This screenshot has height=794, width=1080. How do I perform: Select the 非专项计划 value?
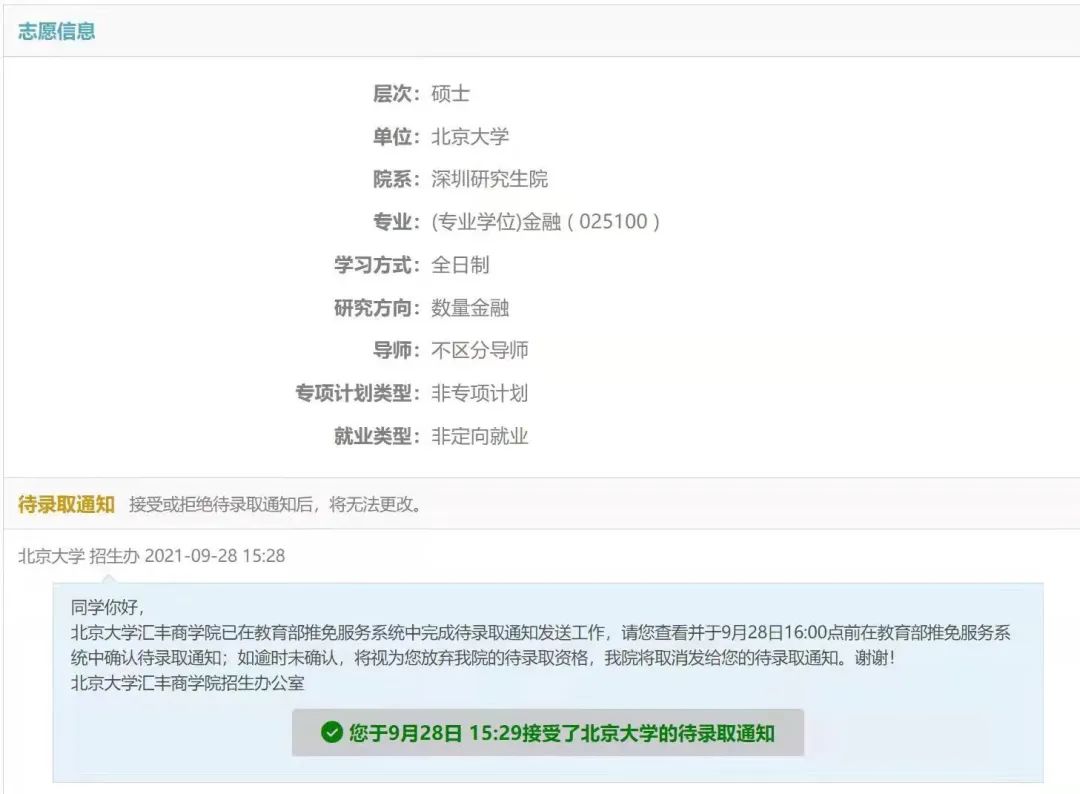click(479, 393)
